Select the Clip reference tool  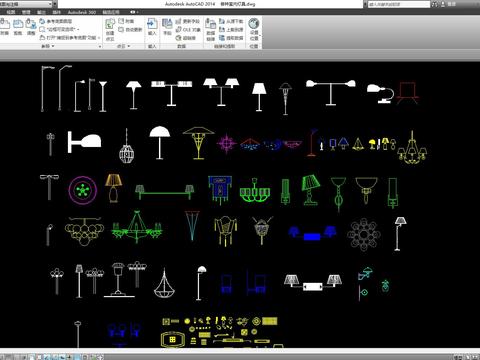click(x=18, y=27)
